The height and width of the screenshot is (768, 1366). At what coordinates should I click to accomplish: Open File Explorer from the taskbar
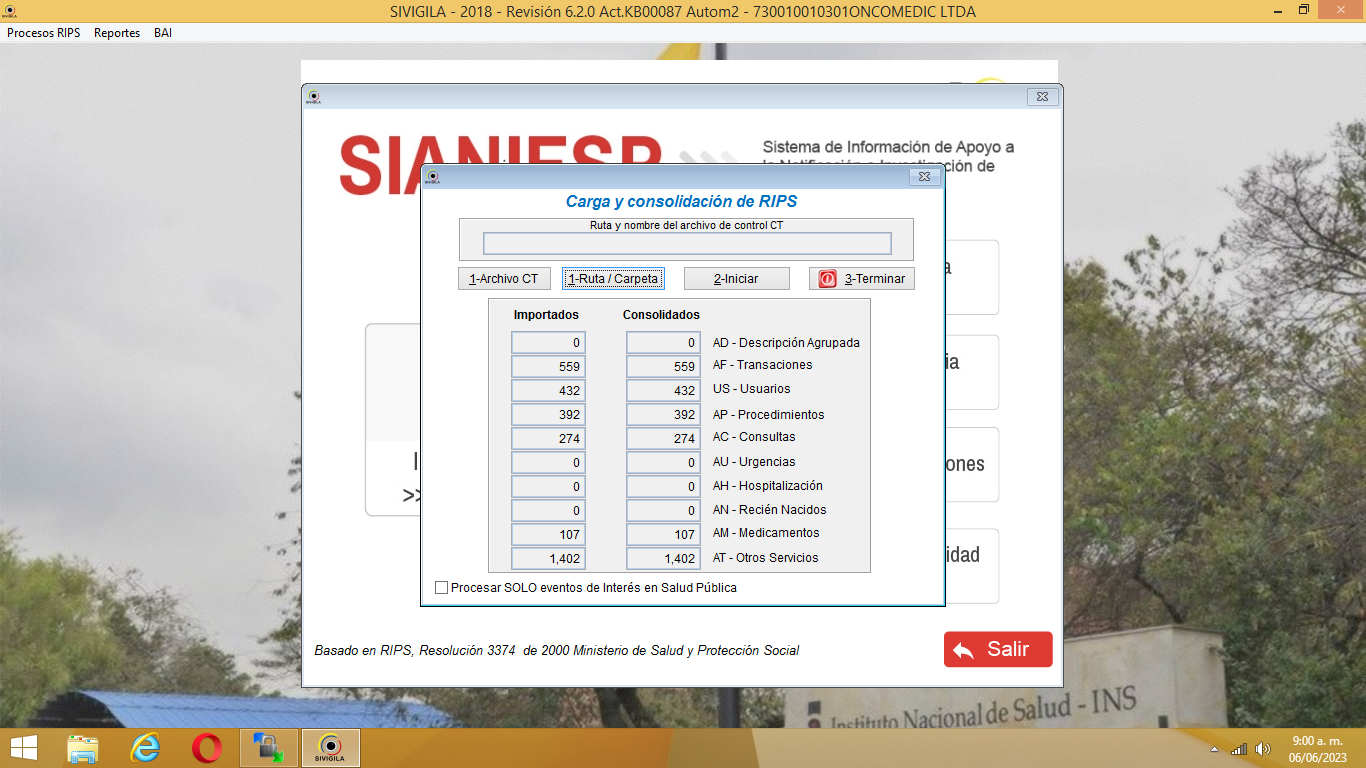pyautogui.click(x=83, y=748)
